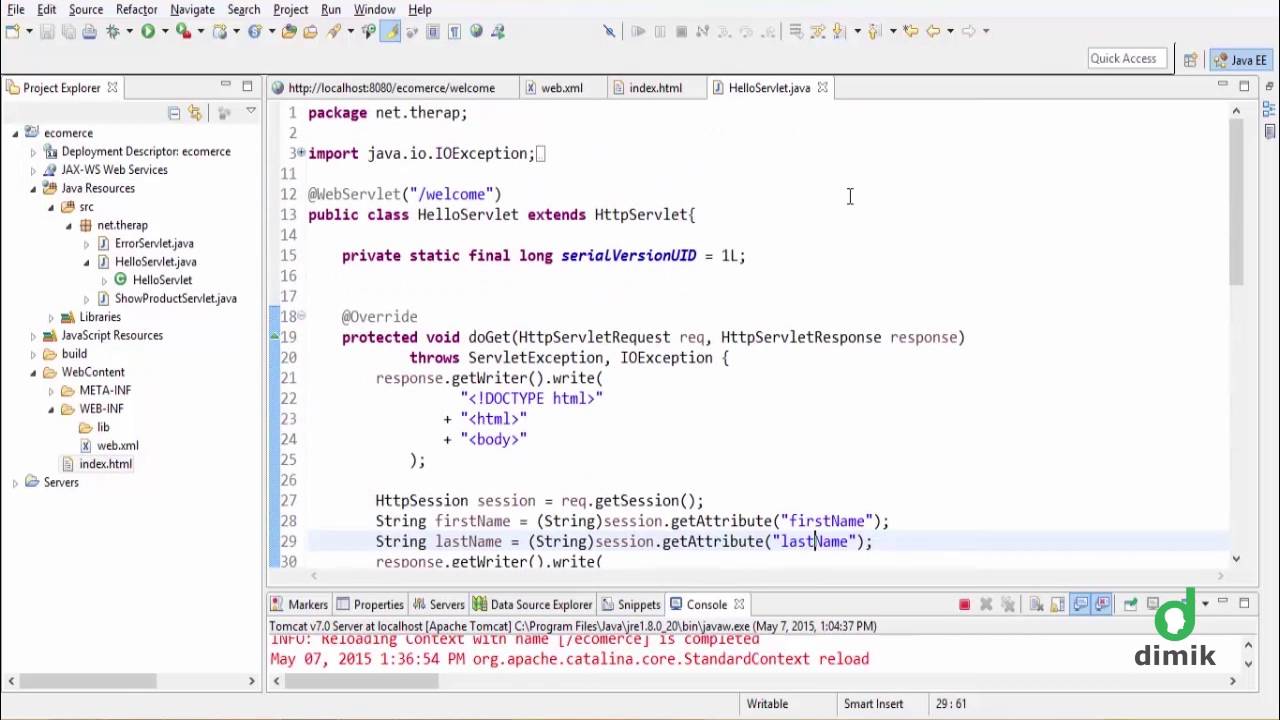1280x720 pixels.
Task: Collapse the ecomerce project node
Action: coord(15,133)
